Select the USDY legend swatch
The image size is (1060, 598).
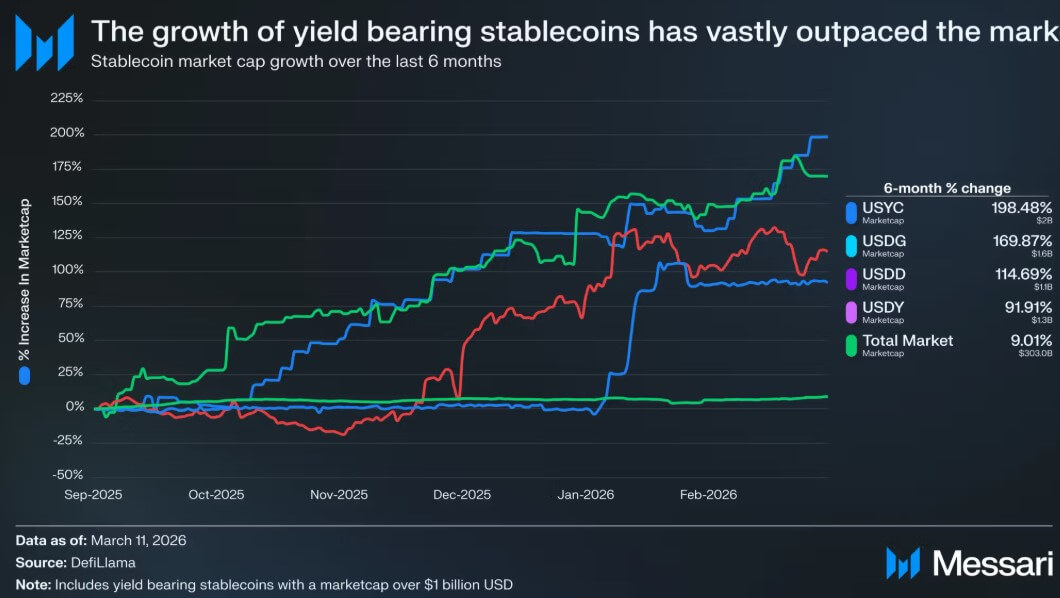(x=851, y=313)
